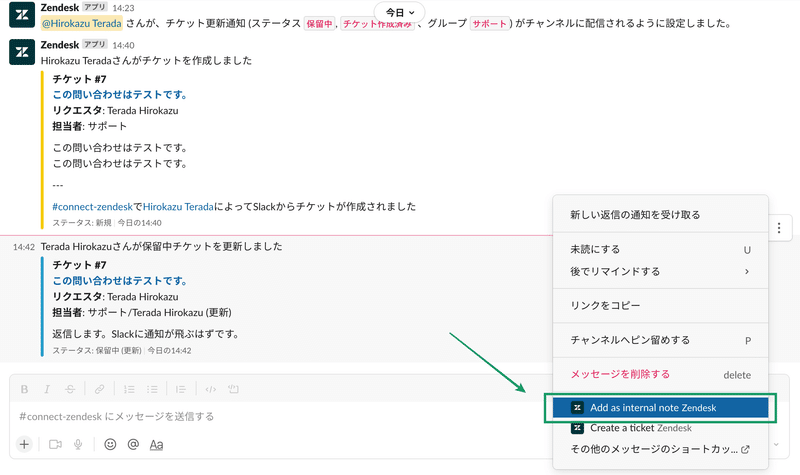
Task: Open send options dropdown arrow
Action: (x=776, y=444)
